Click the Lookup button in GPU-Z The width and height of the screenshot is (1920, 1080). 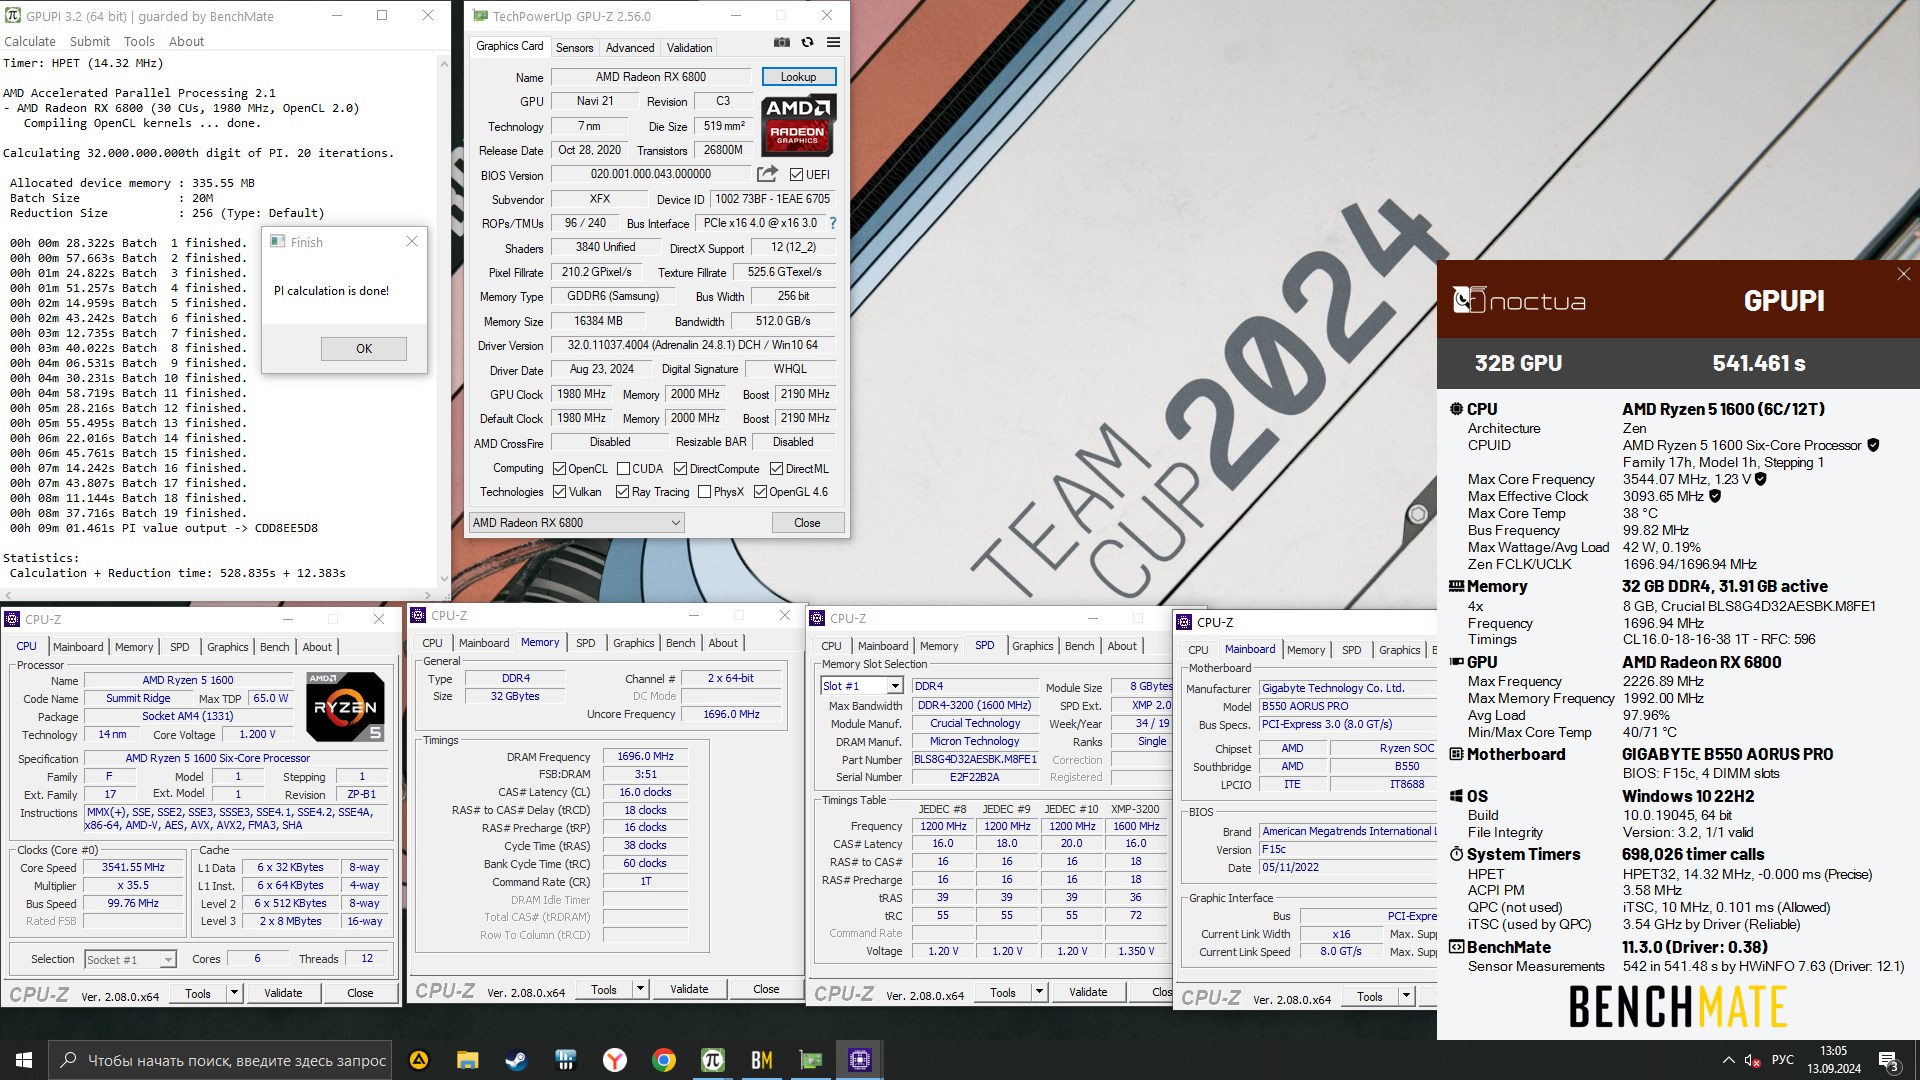[x=798, y=76]
